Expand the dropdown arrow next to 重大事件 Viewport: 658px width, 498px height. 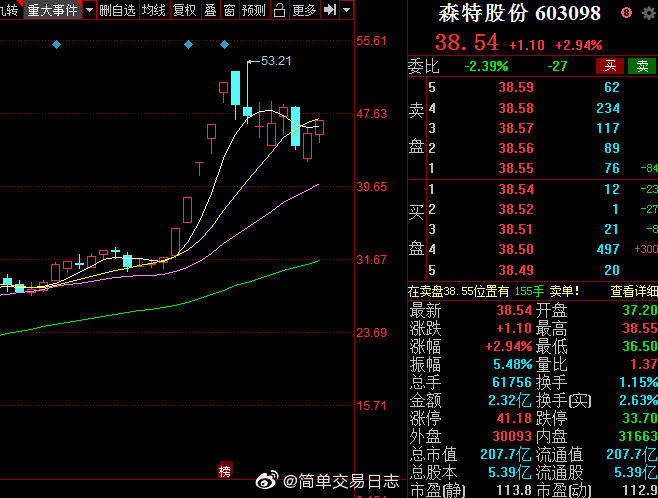point(89,10)
